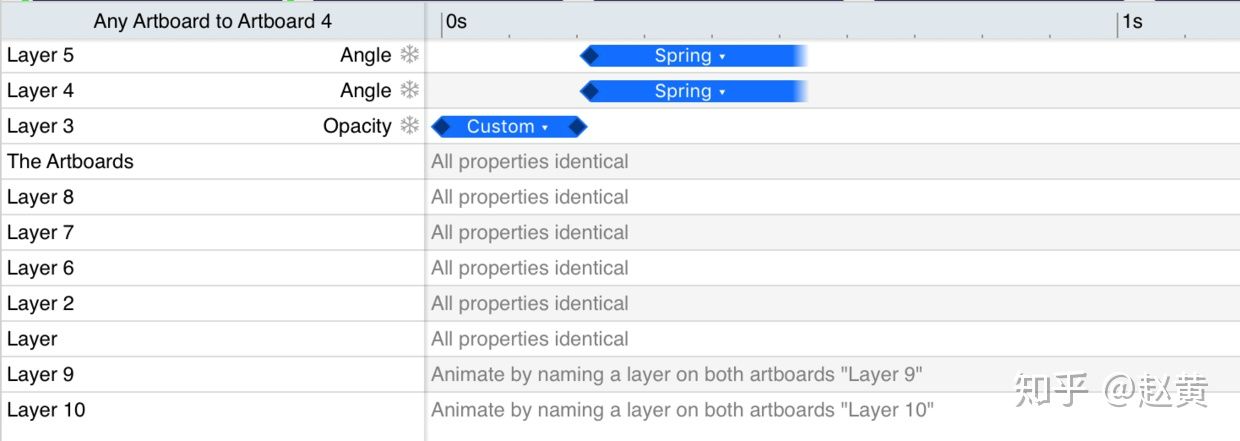Click the 1s mark on timeline ruler

[x=1132, y=21]
